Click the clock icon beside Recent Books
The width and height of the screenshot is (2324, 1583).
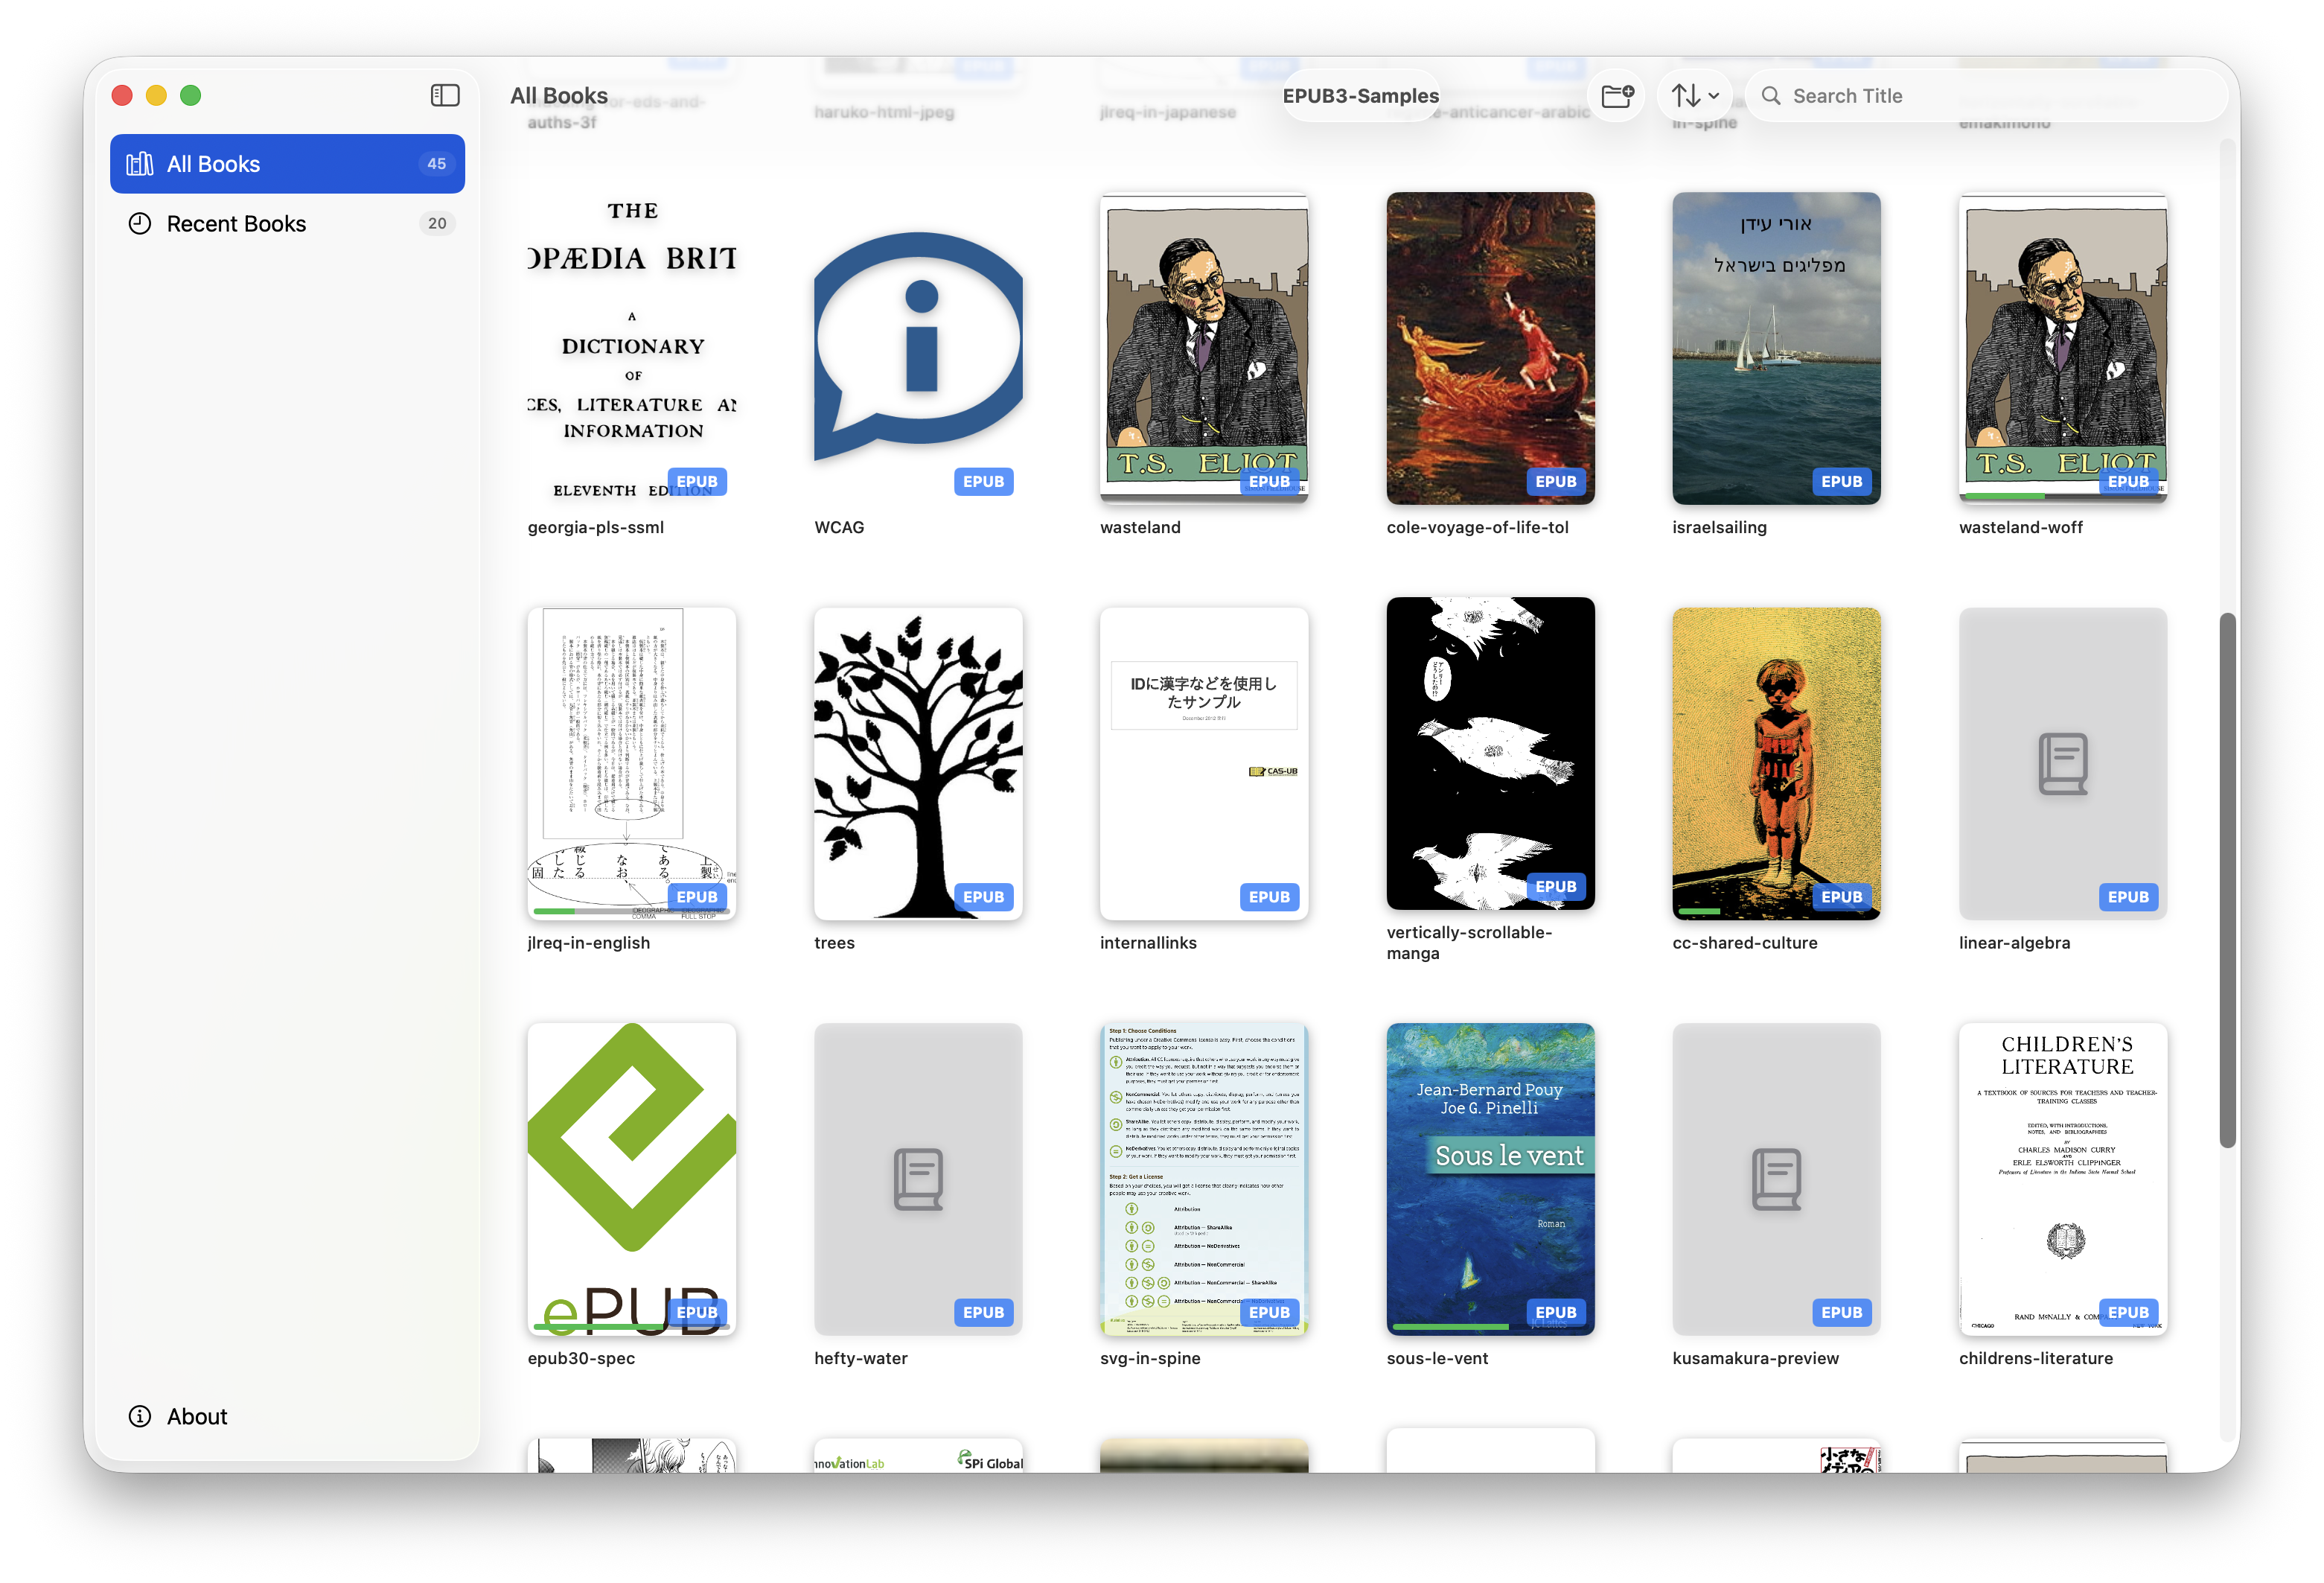(x=140, y=224)
